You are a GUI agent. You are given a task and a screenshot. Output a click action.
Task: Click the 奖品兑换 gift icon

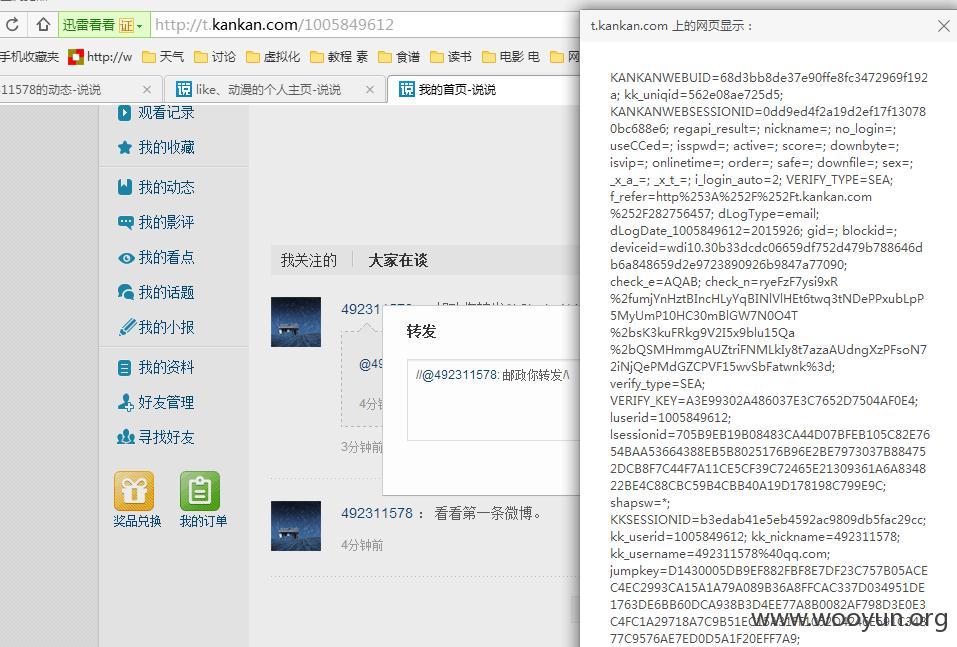[x=134, y=491]
